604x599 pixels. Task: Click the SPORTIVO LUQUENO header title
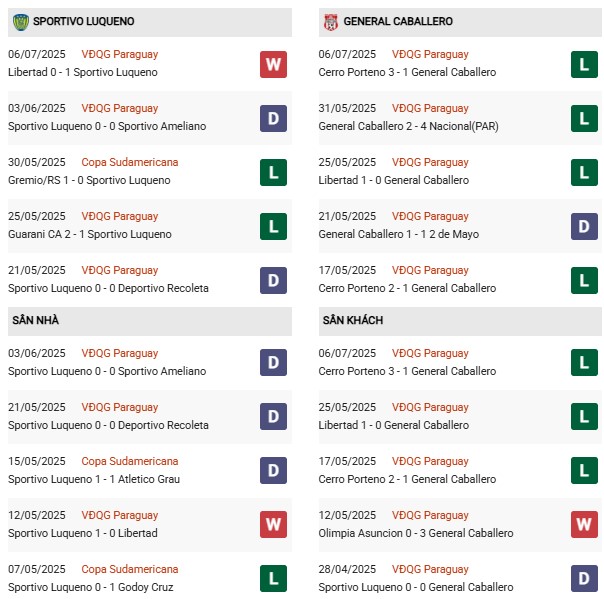click(x=84, y=21)
